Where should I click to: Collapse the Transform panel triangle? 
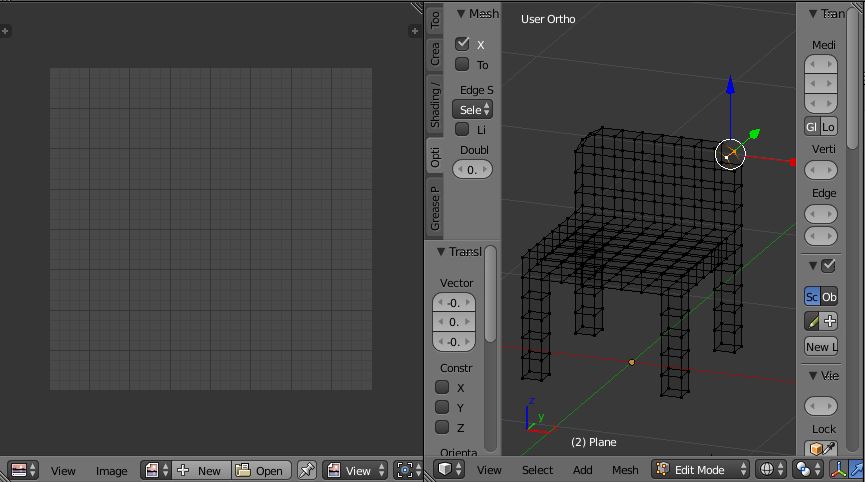pos(813,14)
